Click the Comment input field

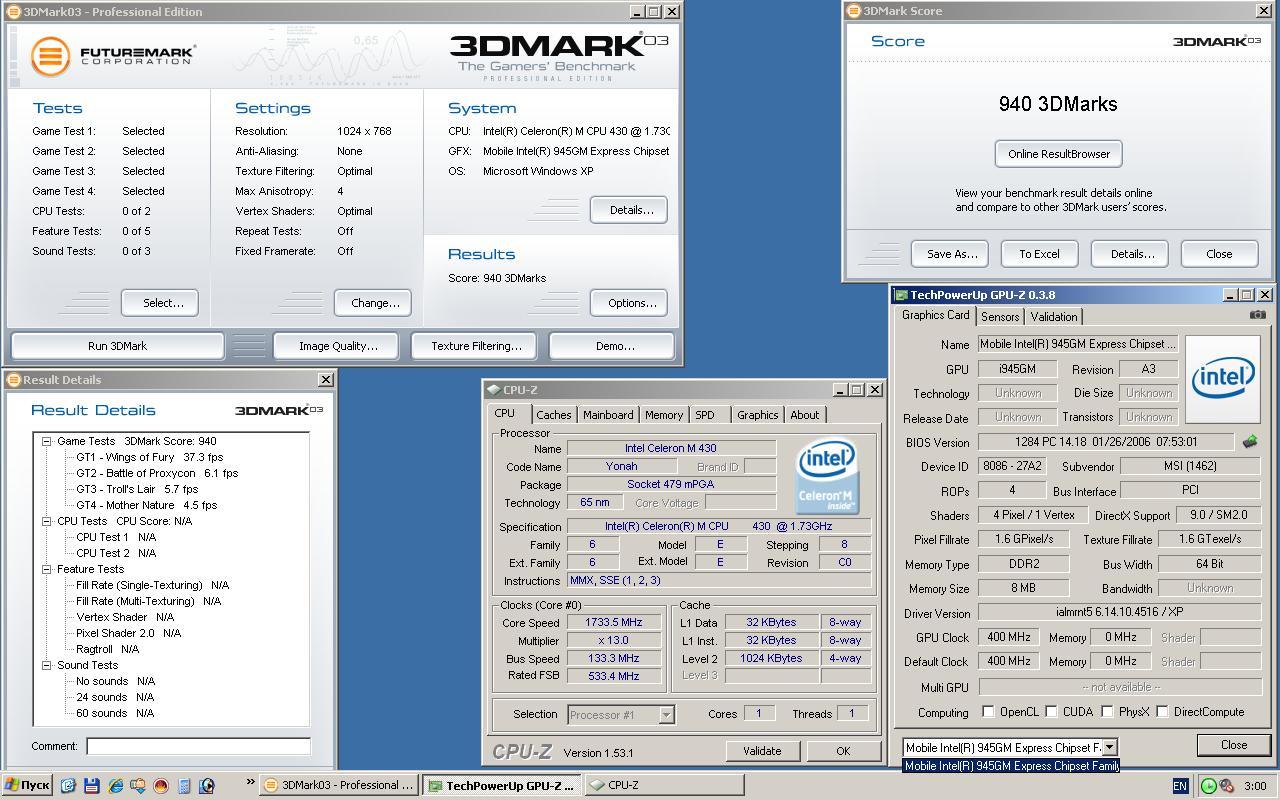(198, 746)
